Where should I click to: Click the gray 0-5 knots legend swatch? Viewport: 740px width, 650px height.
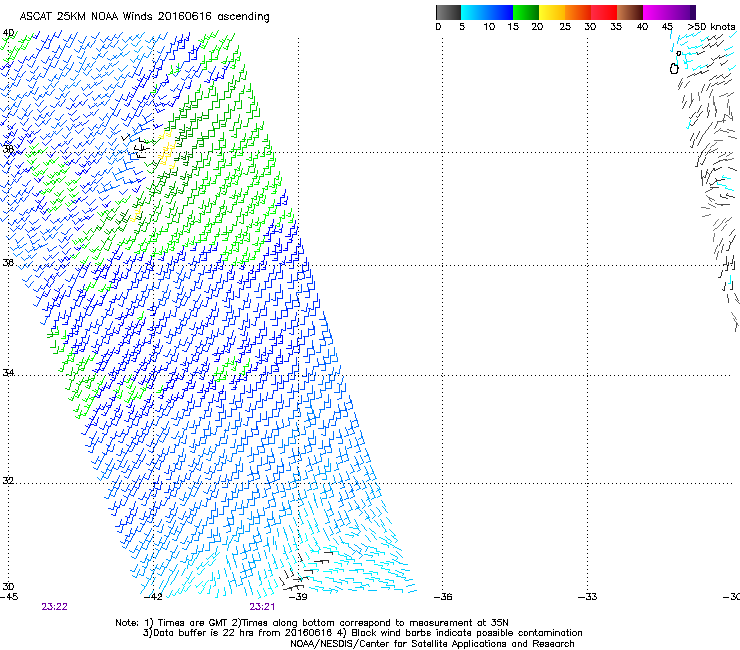point(448,12)
